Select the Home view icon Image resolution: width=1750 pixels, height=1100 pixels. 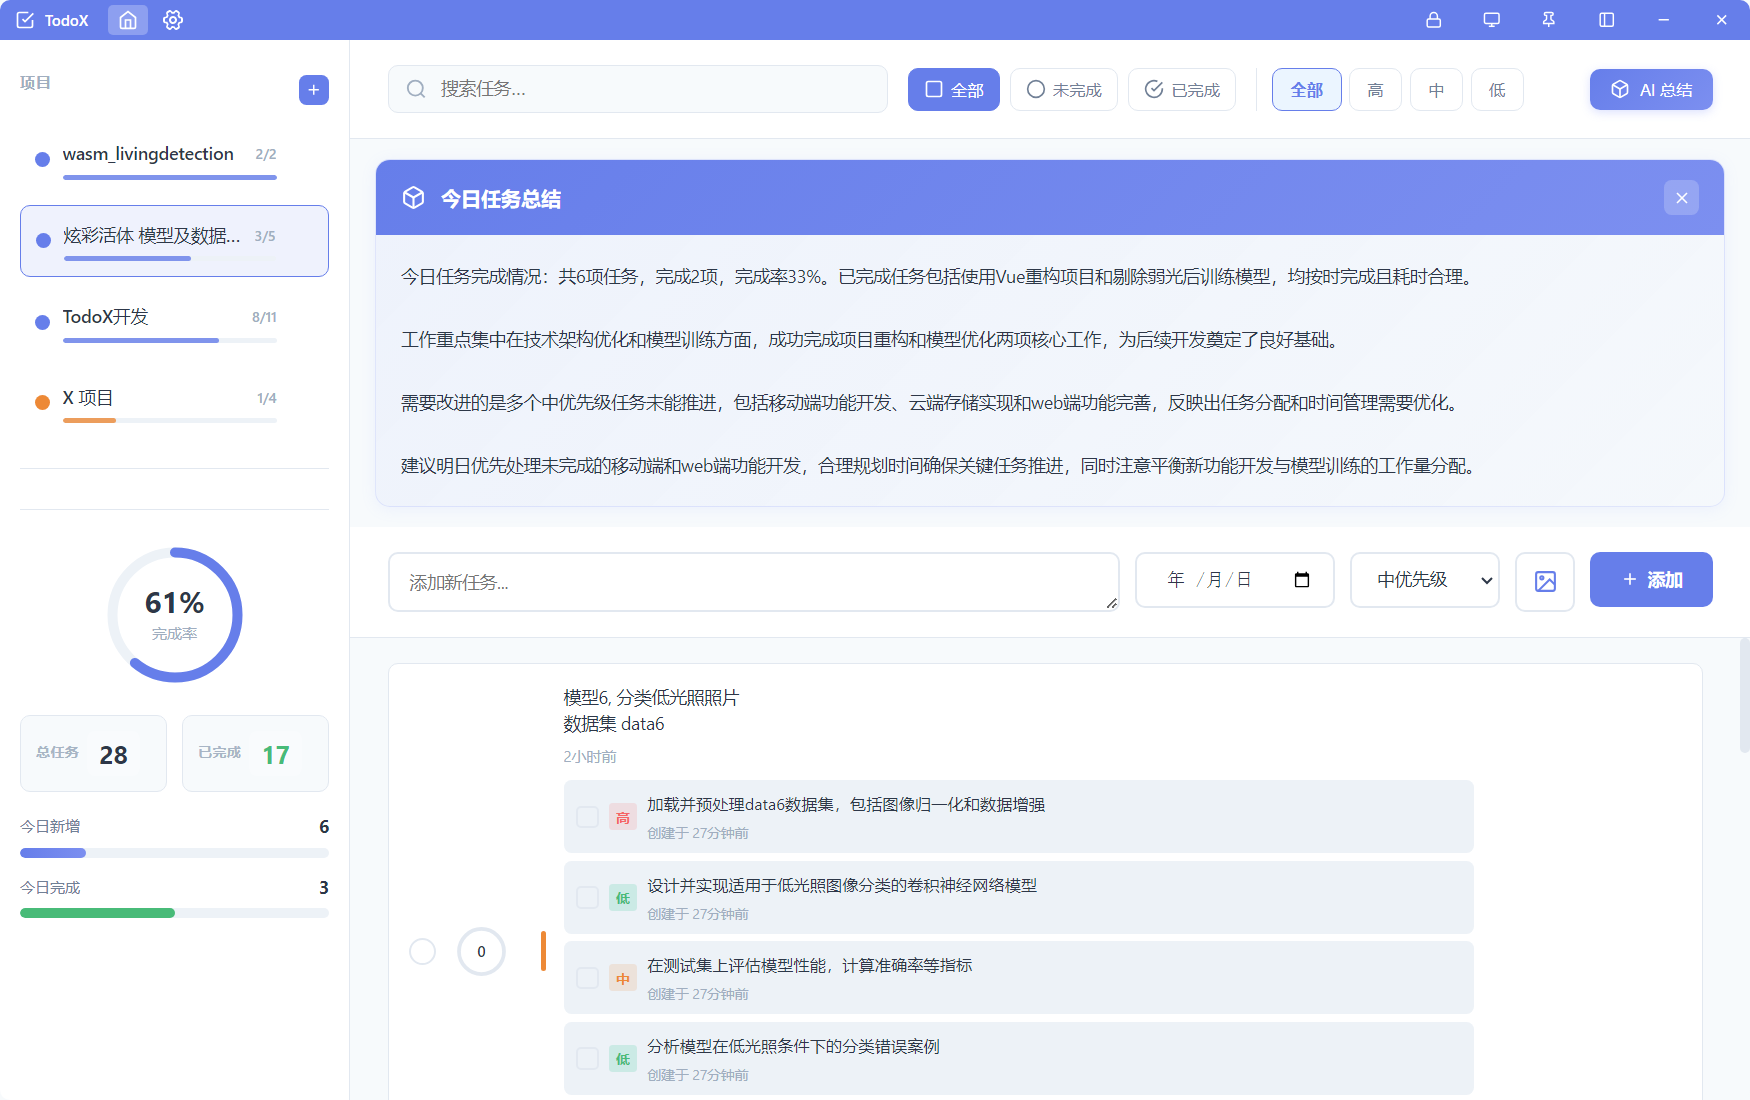click(127, 19)
